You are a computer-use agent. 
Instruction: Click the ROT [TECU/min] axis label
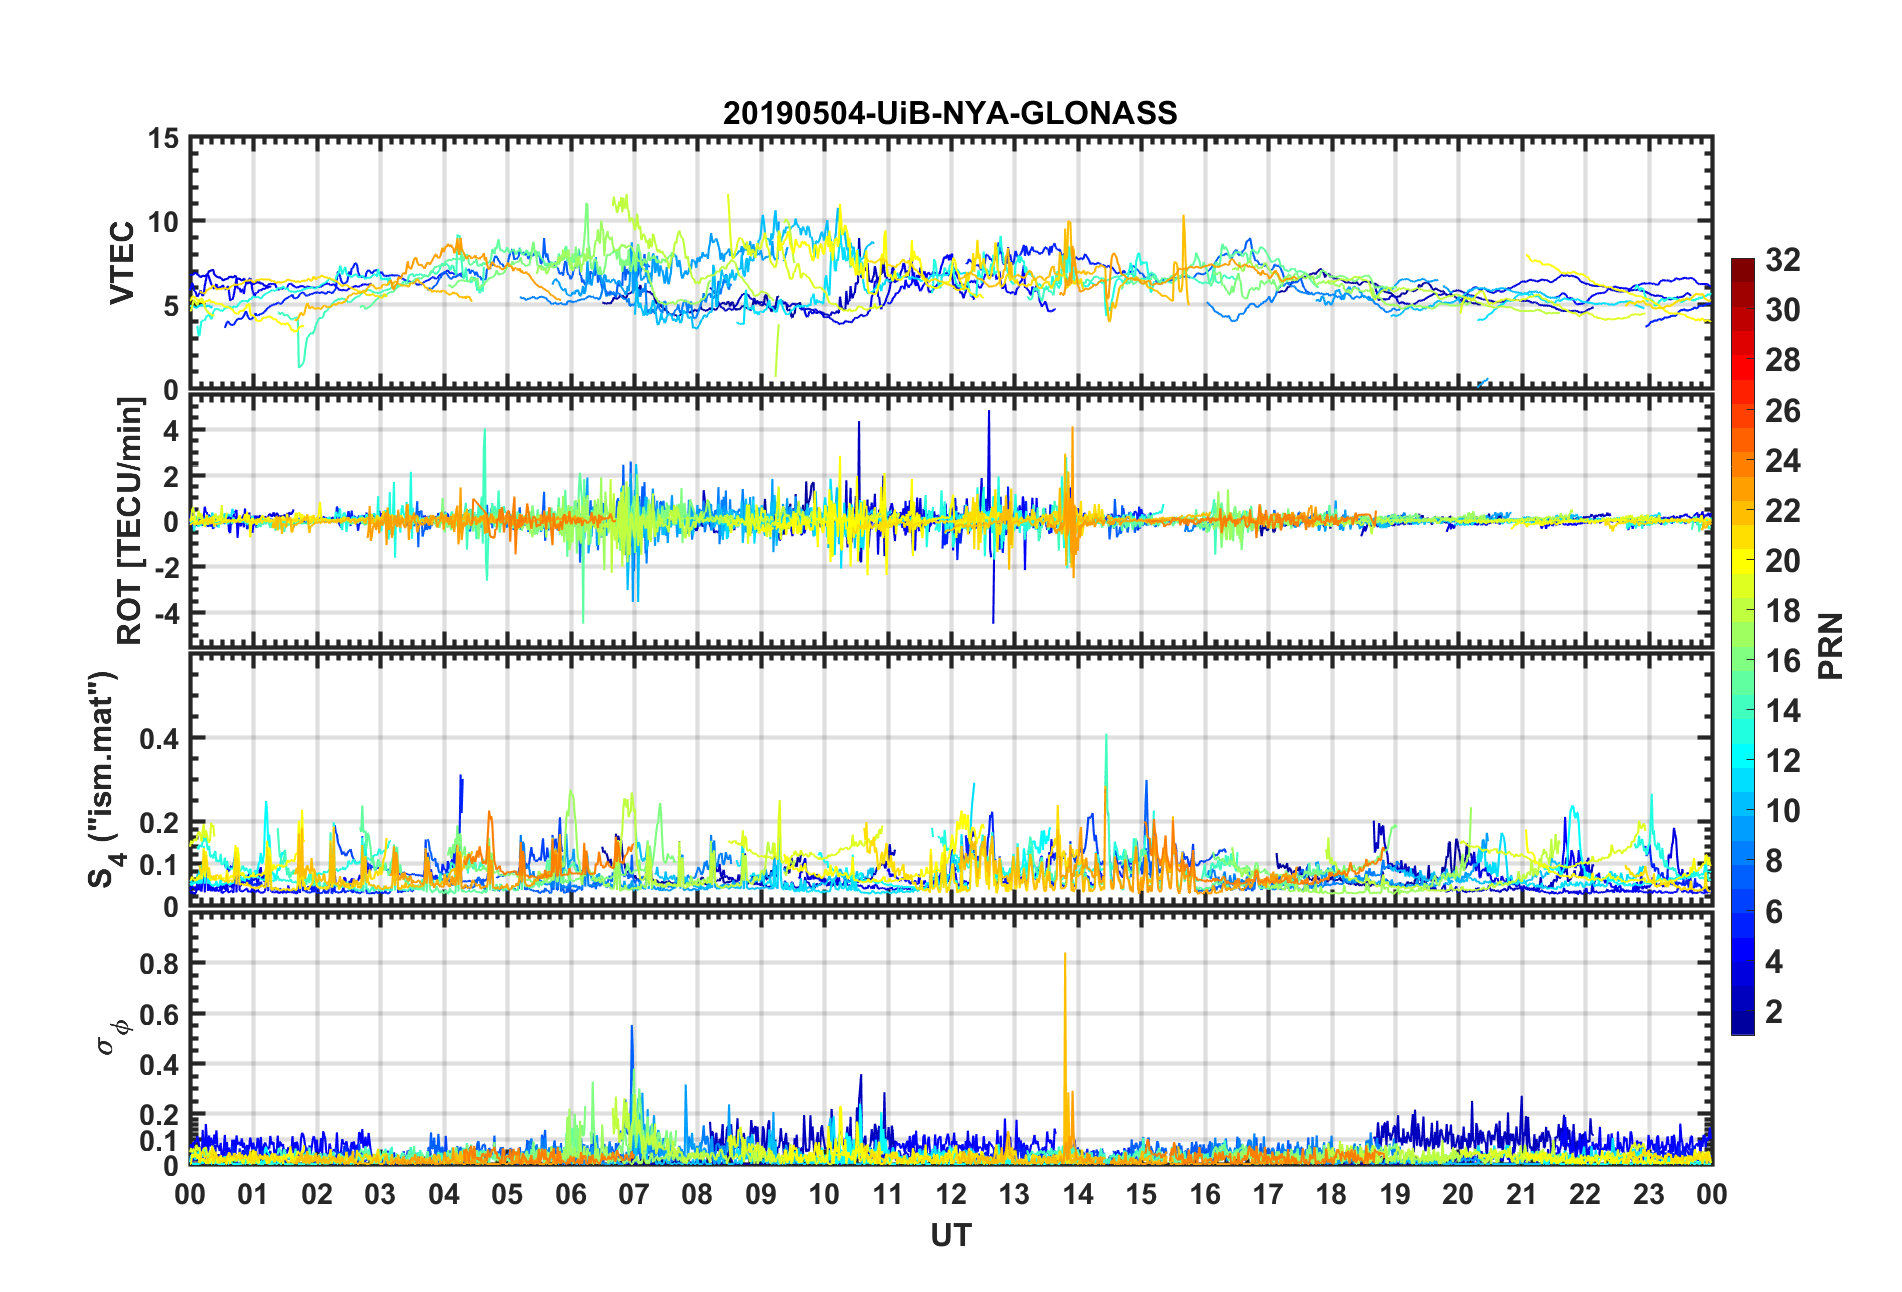pyautogui.click(x=131, y=521)
